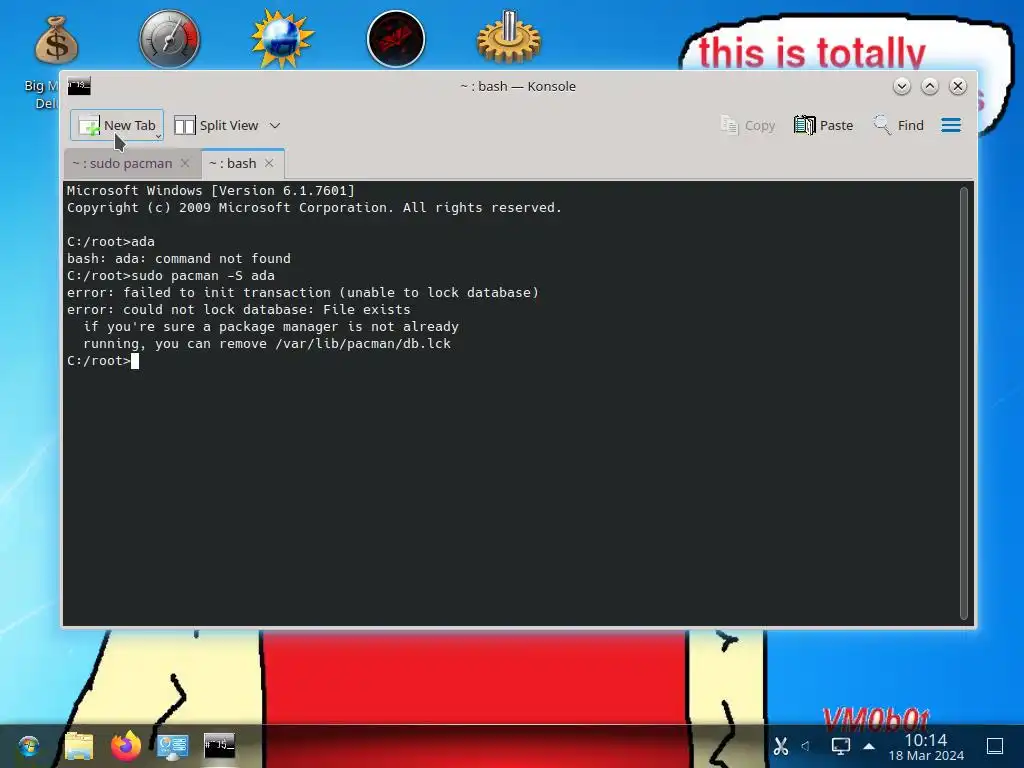Select the bash tab

(232, 163)
